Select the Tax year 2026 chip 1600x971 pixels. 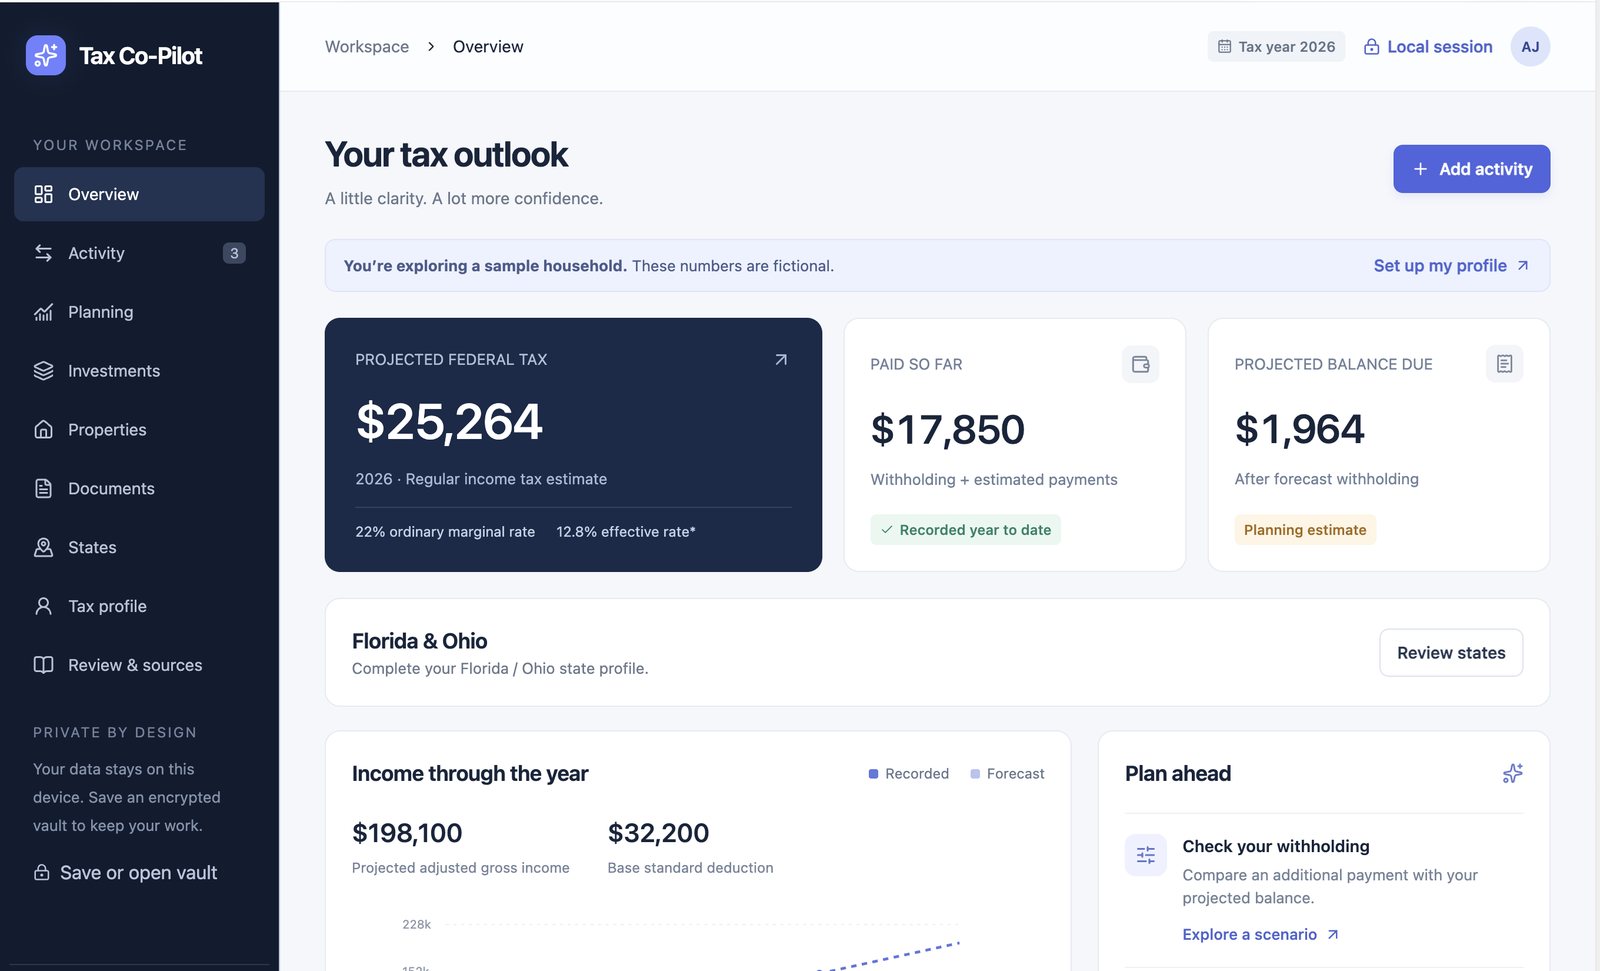coord(1276,47)
